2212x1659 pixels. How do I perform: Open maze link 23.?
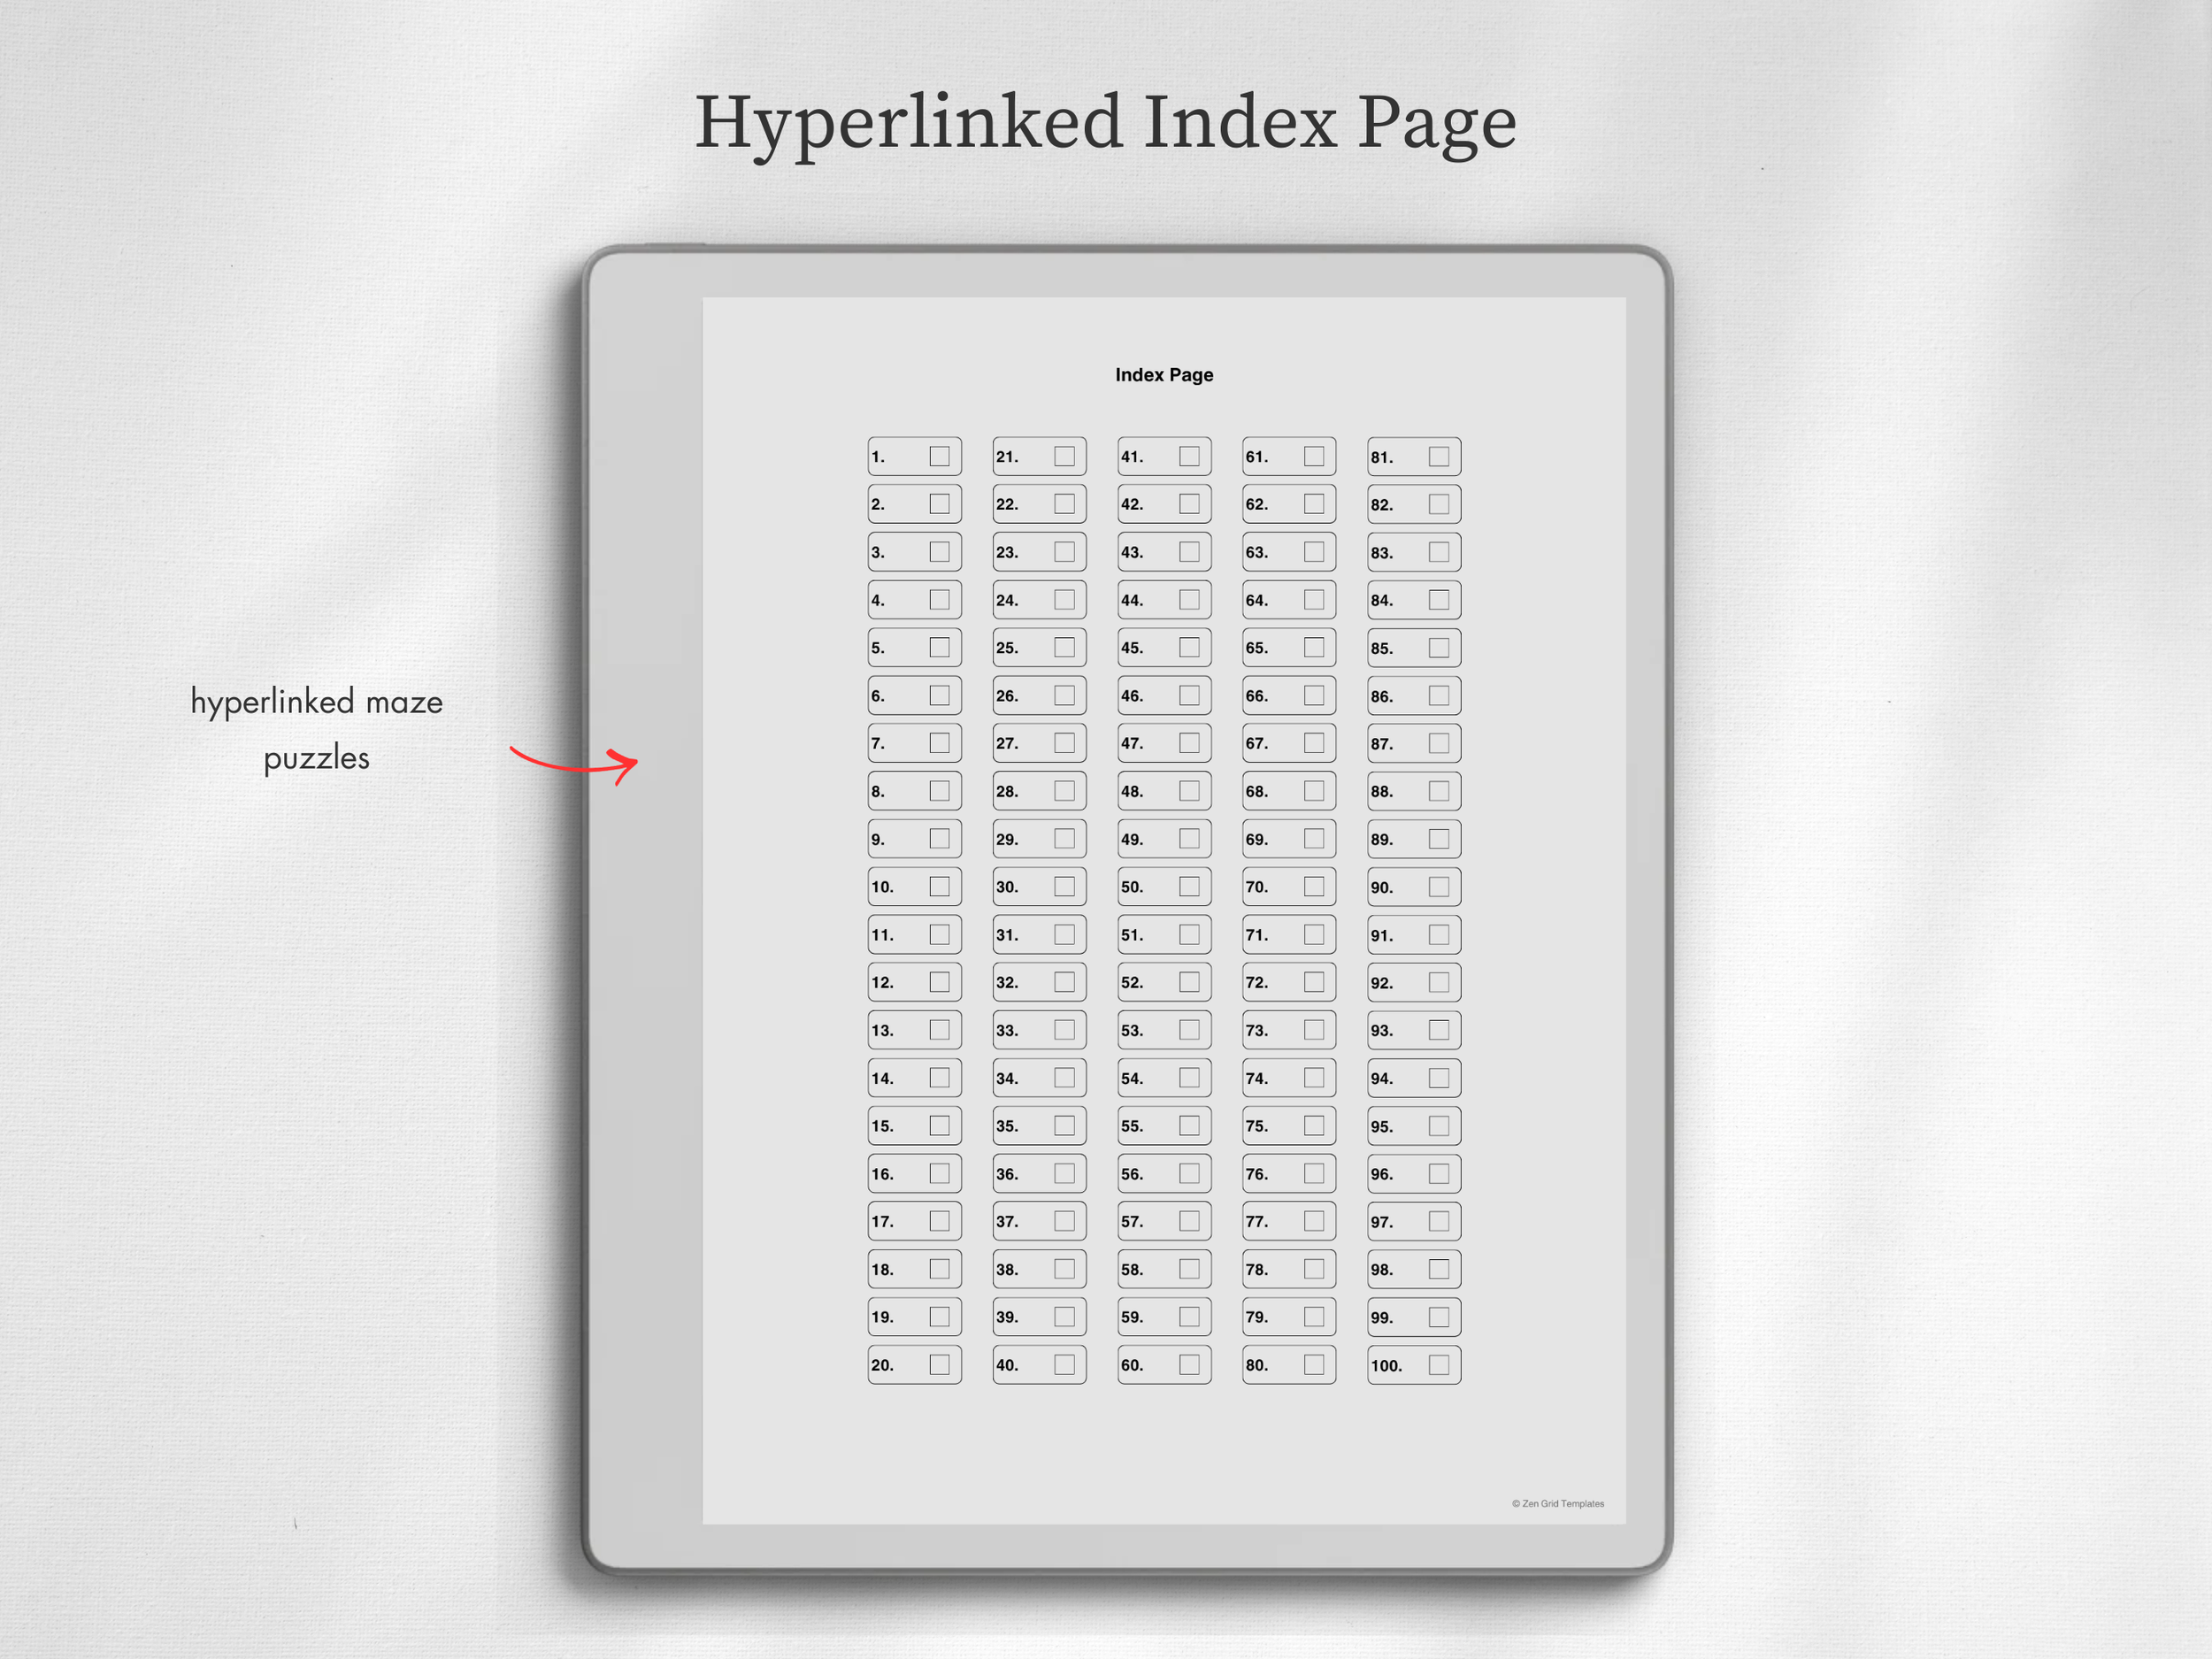coord(1039,552)
